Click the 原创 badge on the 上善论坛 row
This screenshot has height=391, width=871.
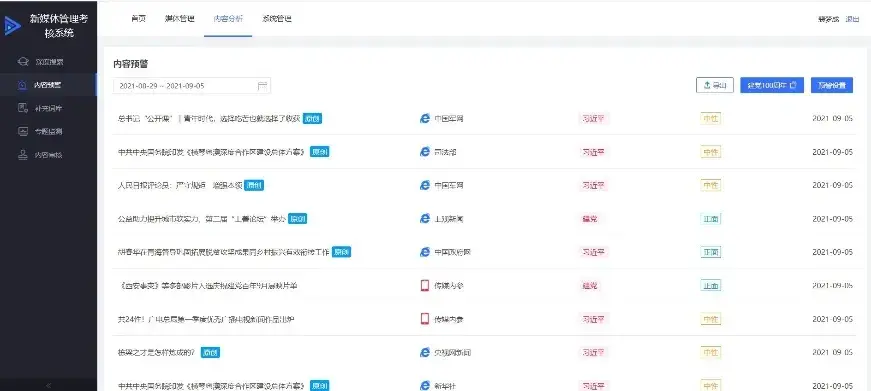coord(298,218)
